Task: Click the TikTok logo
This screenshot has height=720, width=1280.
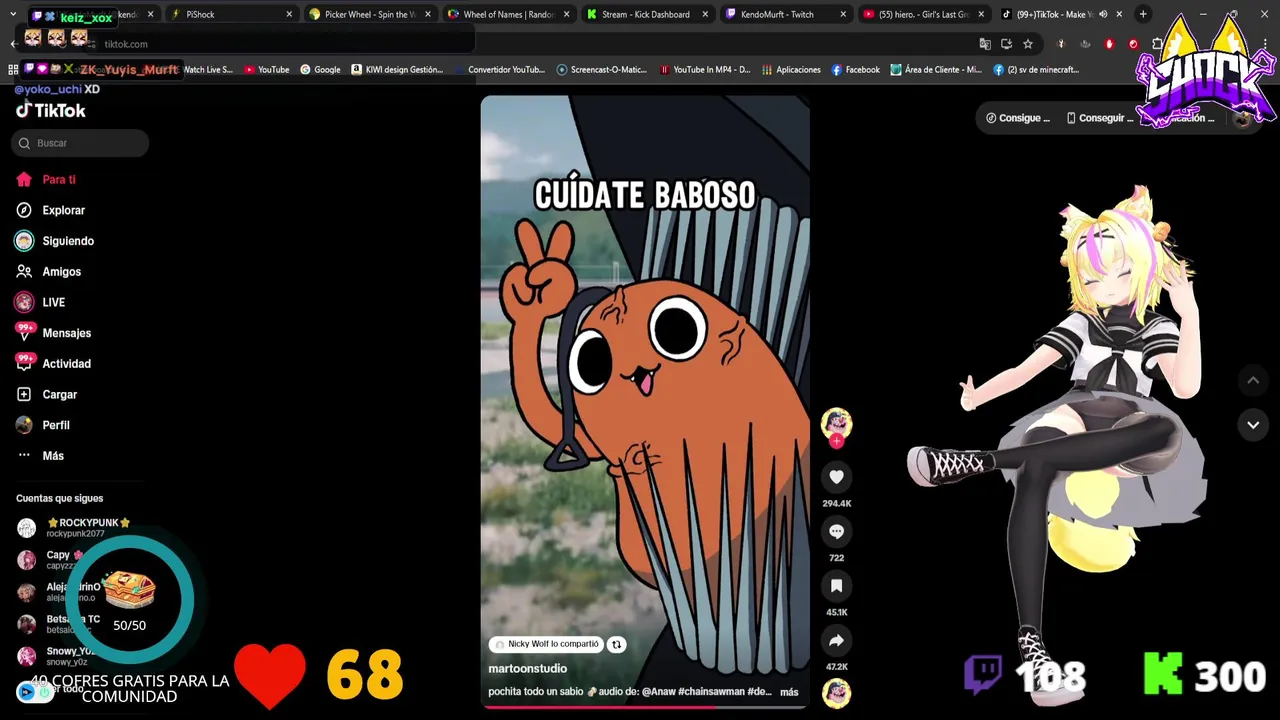Action: click(51, 111)
